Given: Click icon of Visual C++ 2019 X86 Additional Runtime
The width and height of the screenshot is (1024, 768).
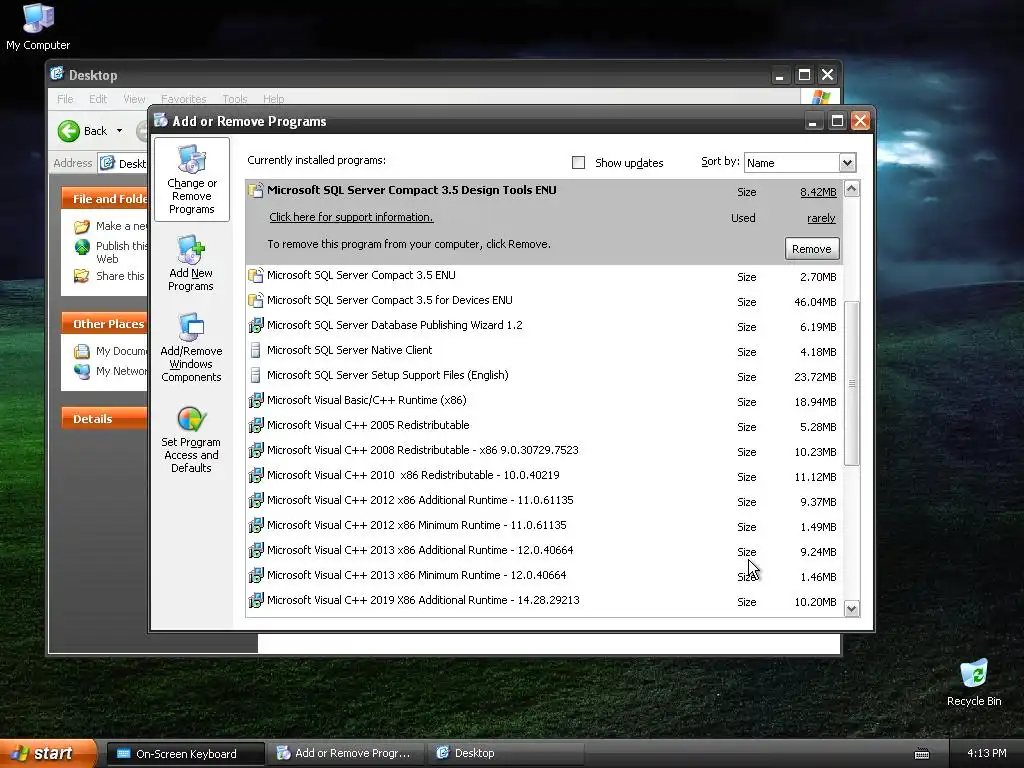Looking at the screenshot, I should coord(256,600).
